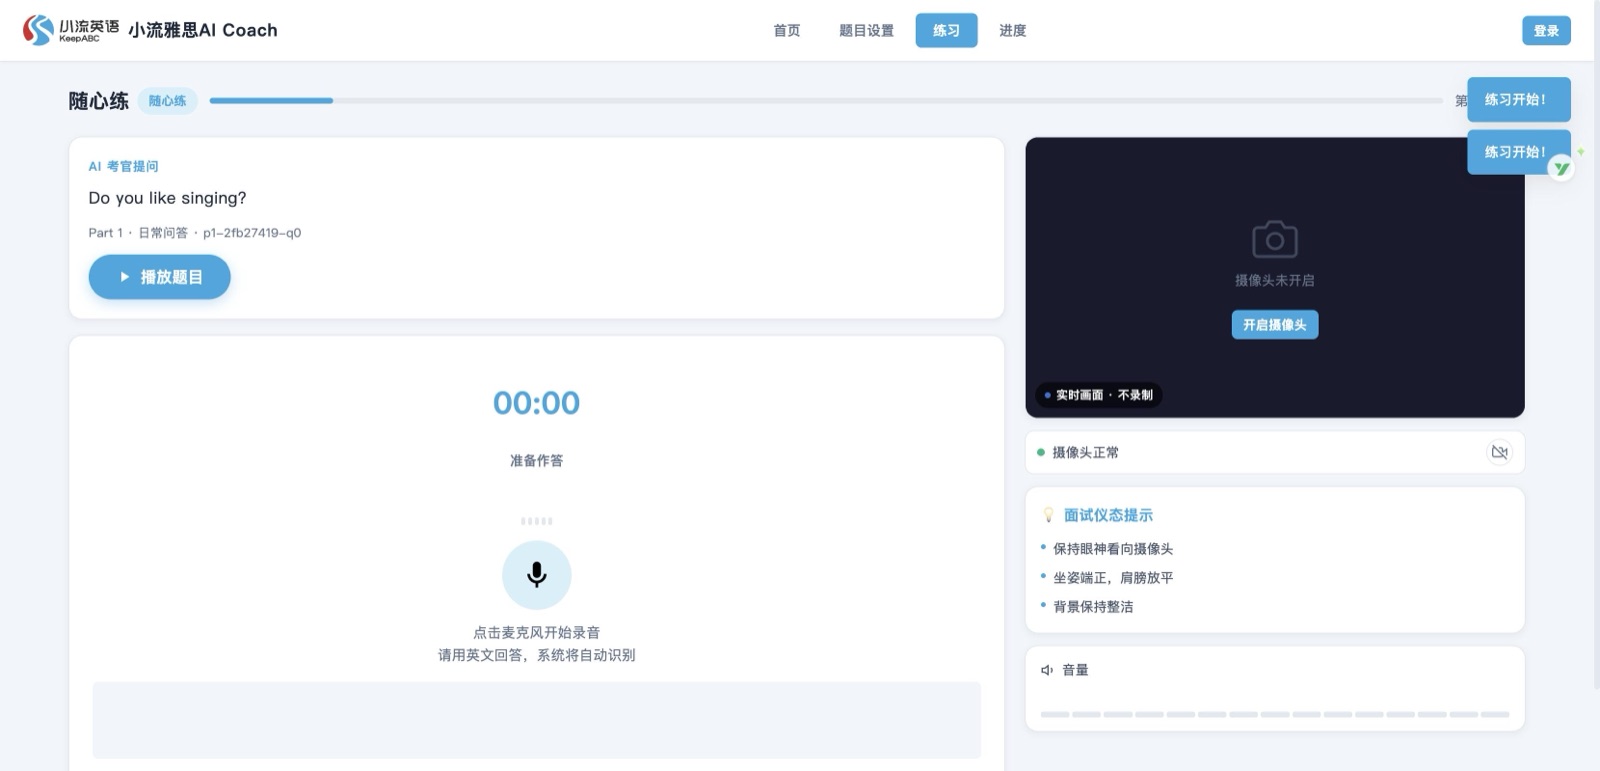This screenshot has width=1600, height=771.
Task: Click the tip 坐姿端正,肩膀放平
Action: click(x=1113, y=578)
